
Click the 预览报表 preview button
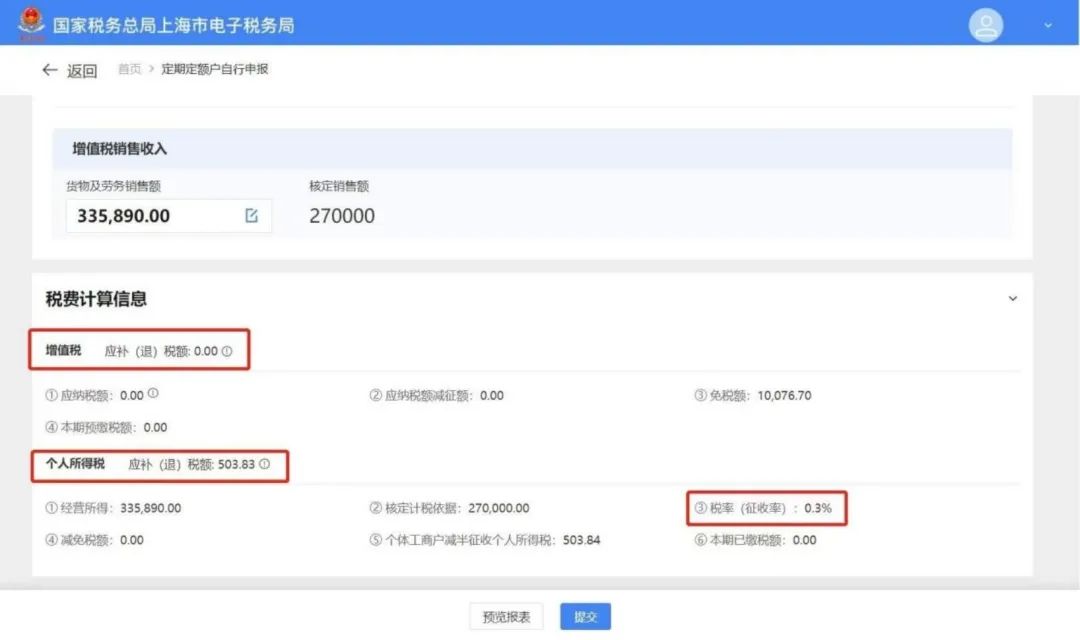click(x=506, y=616)
